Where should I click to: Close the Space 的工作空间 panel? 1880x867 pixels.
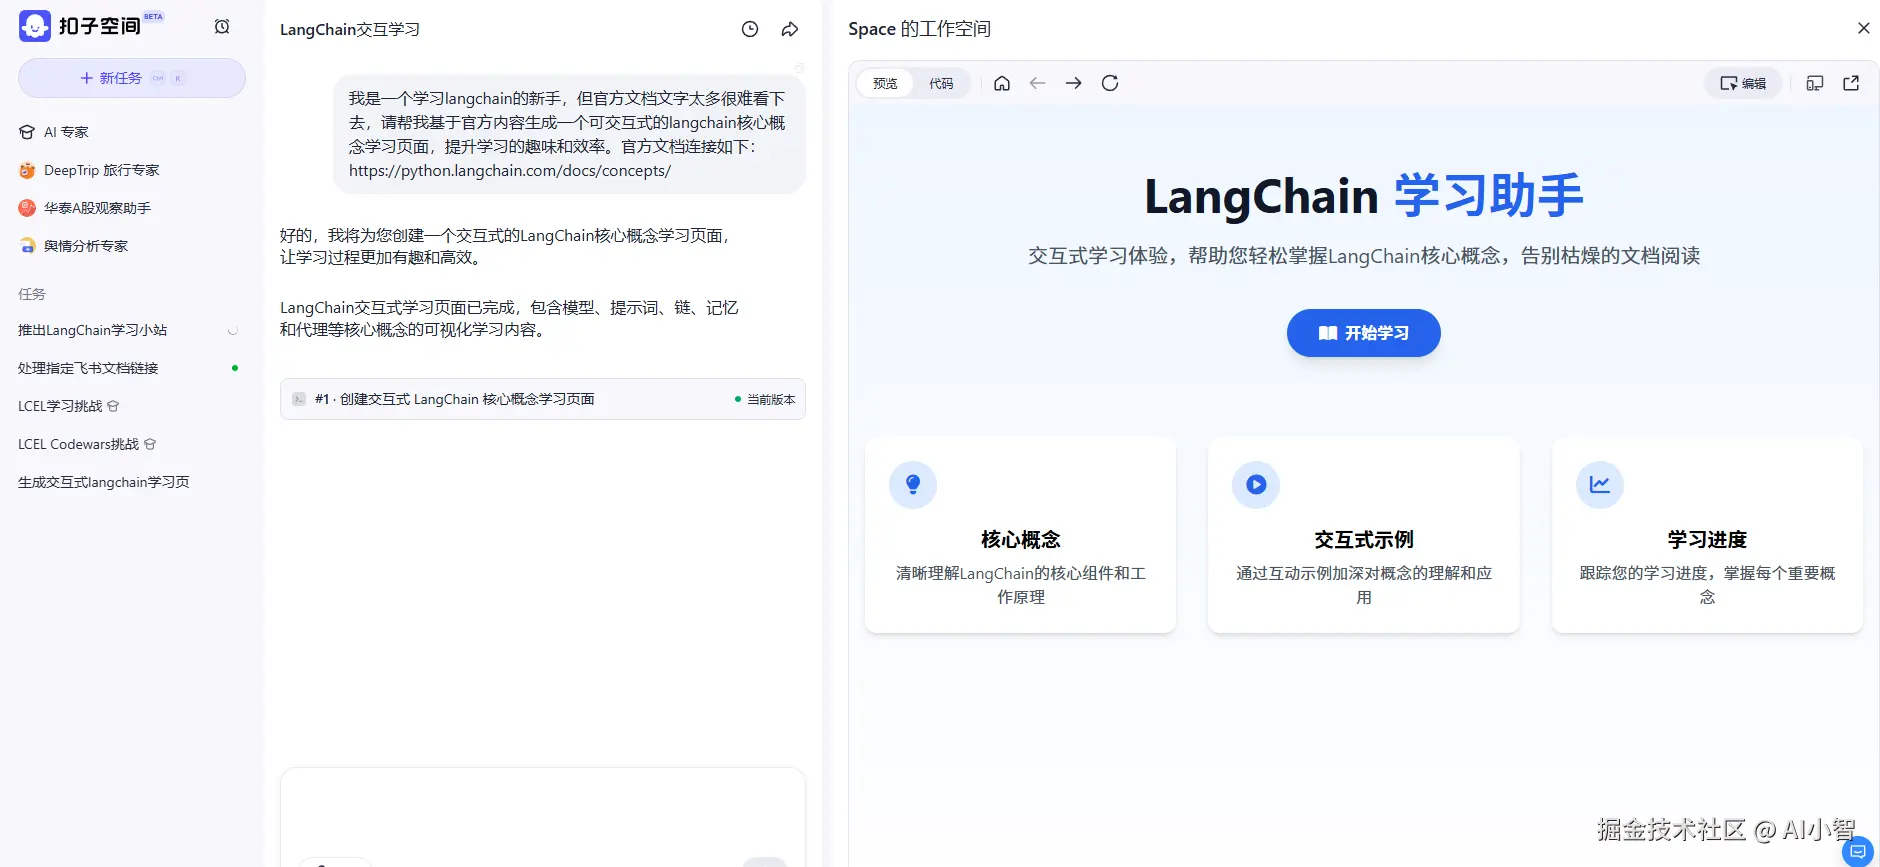coord(1864,28)
